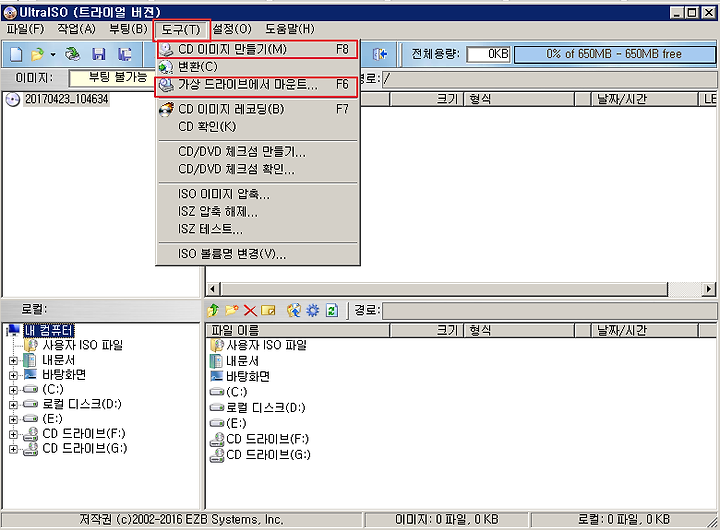Choose ISZ 압축 해제 menu item

point(258,212)
